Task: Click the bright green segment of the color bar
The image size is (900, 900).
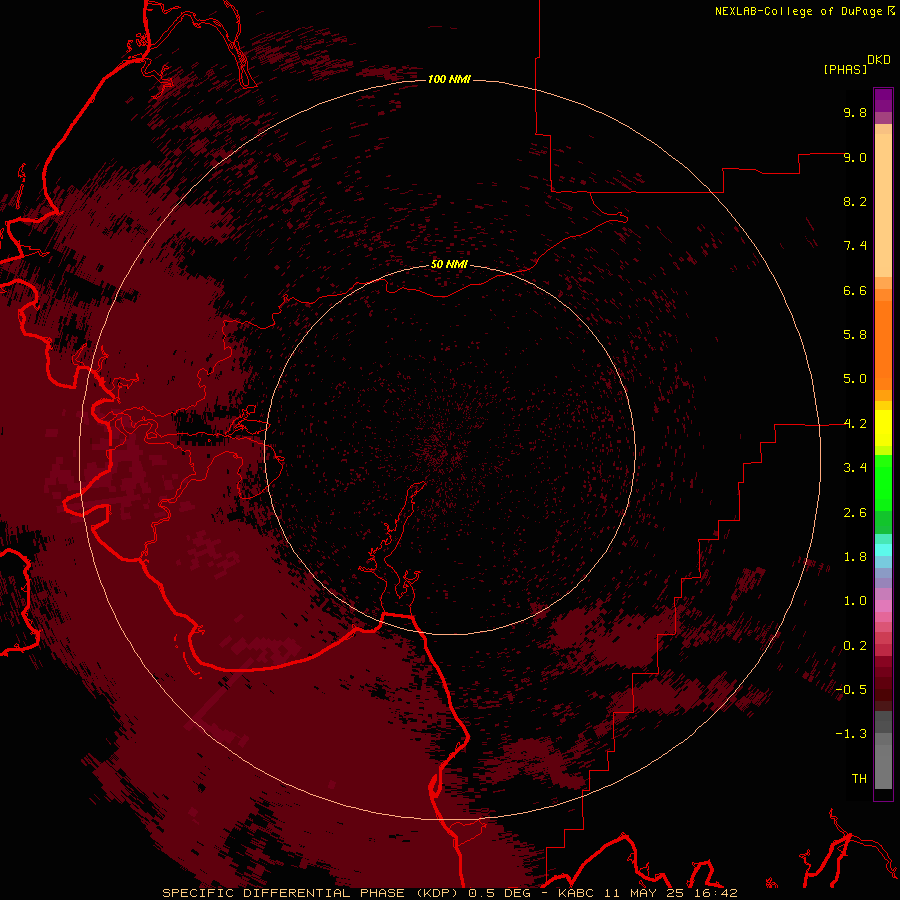Action: [883, 483]
